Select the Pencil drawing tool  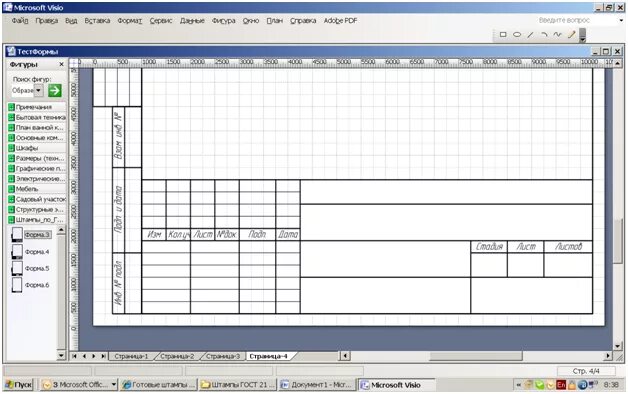pos(572,35)
